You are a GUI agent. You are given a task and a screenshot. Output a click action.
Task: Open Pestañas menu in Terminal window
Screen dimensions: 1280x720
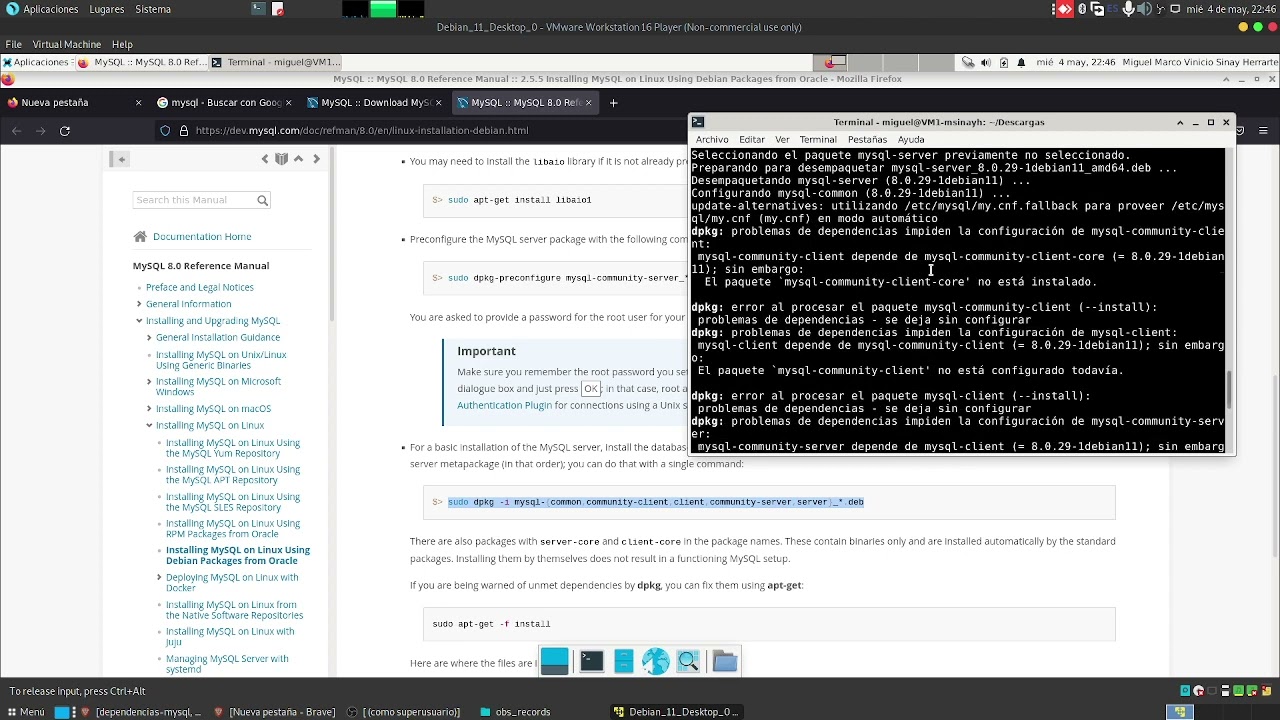(867, 139)
